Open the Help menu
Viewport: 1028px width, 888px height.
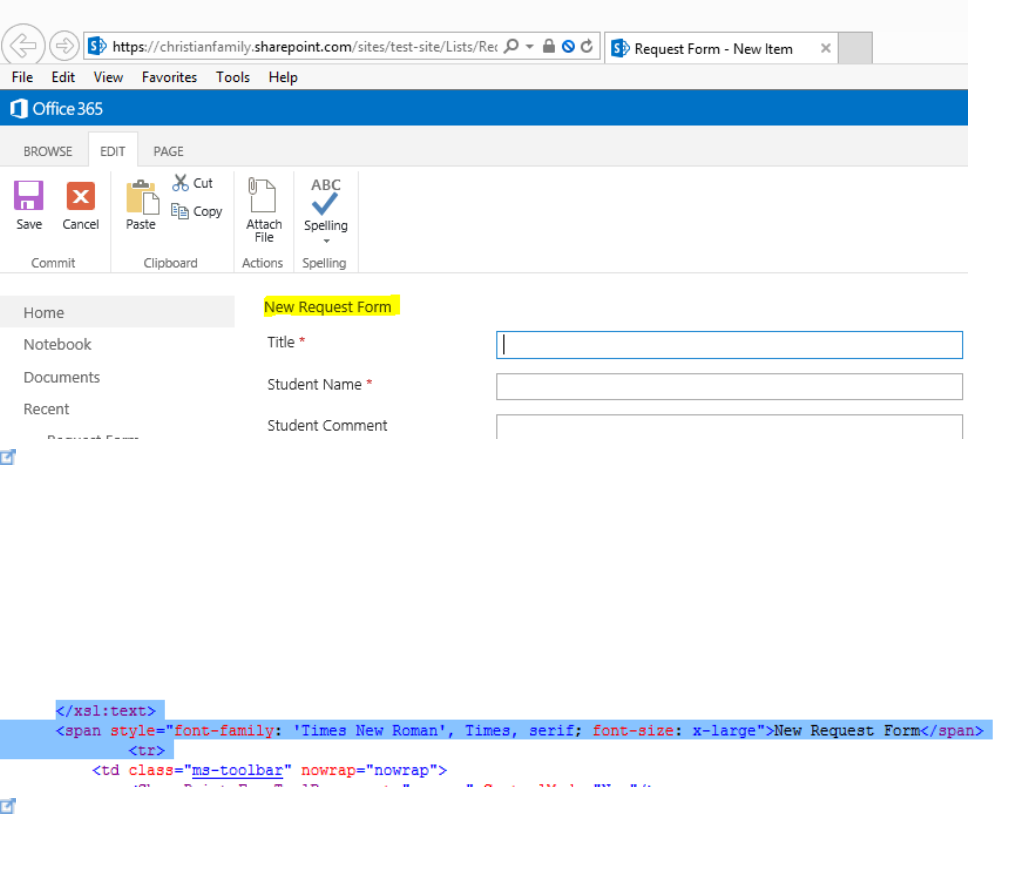[283, 77]
